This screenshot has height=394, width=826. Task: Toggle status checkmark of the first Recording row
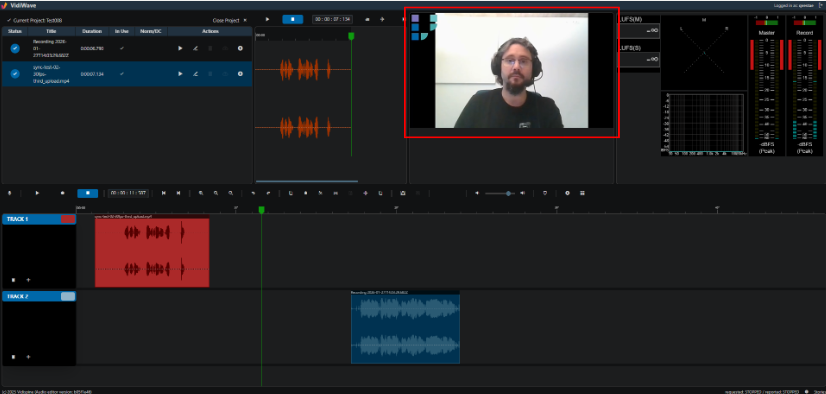point(15,48)
